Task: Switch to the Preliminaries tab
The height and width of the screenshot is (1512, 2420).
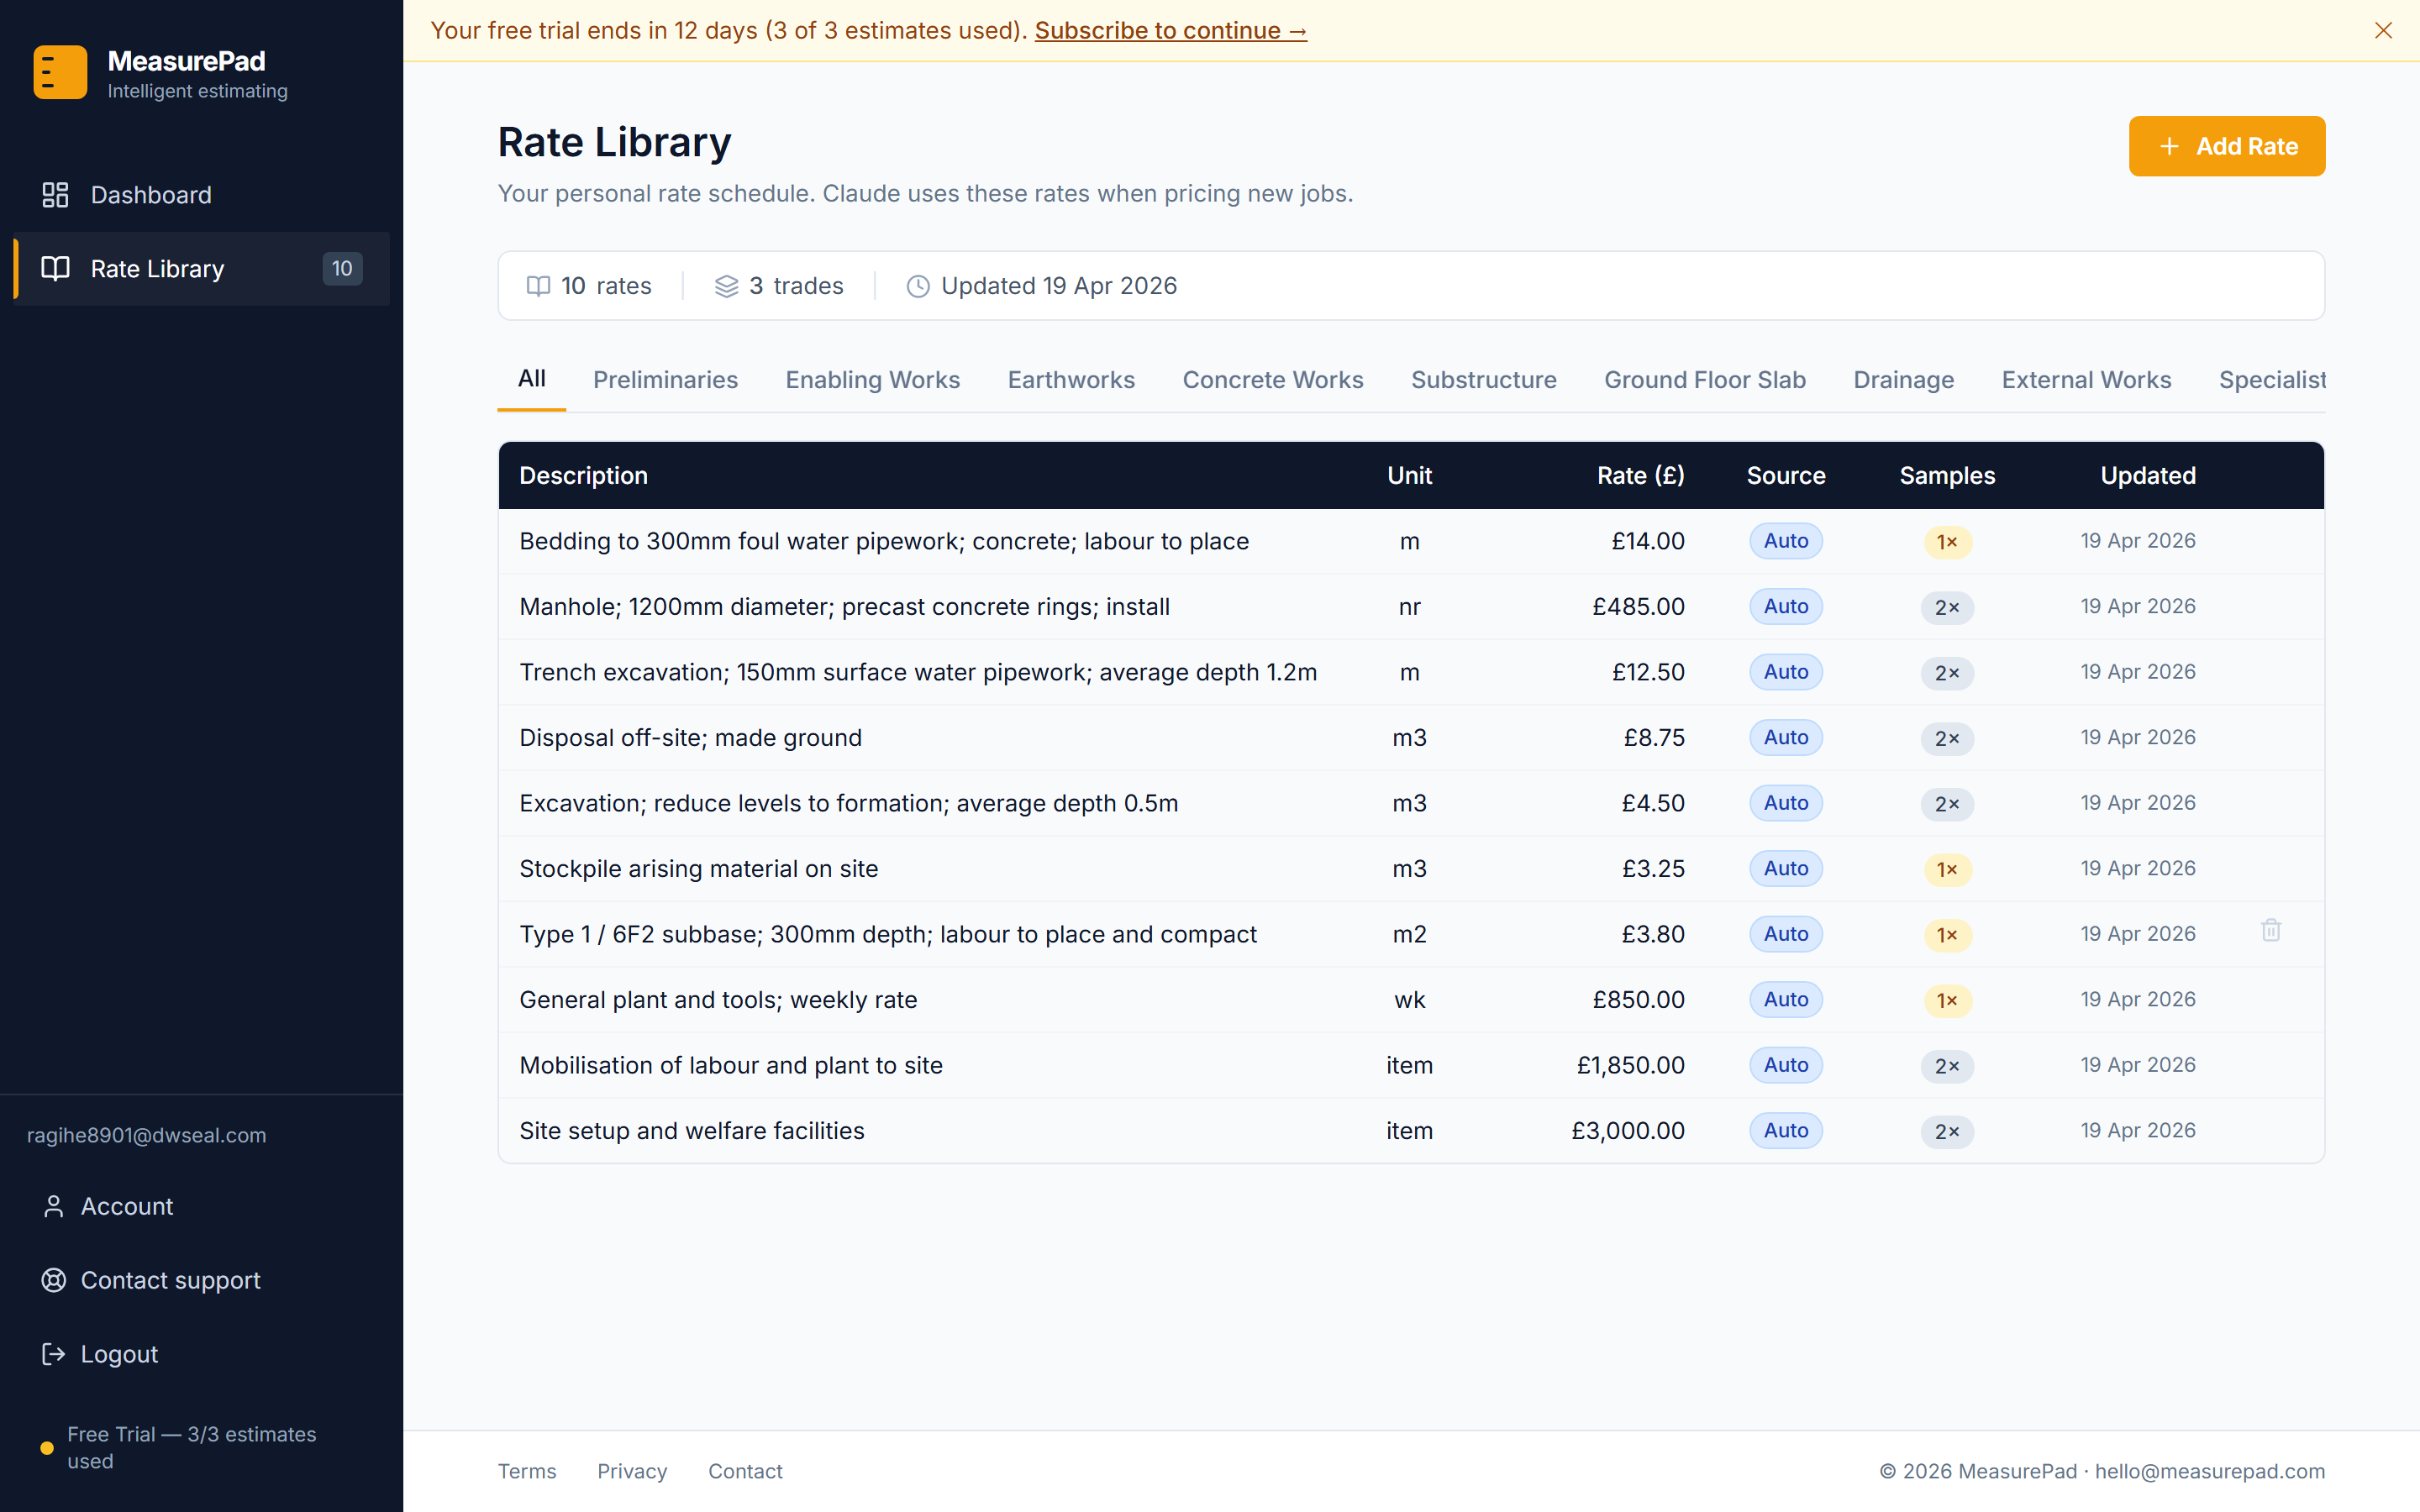Action: pos(665,379)
